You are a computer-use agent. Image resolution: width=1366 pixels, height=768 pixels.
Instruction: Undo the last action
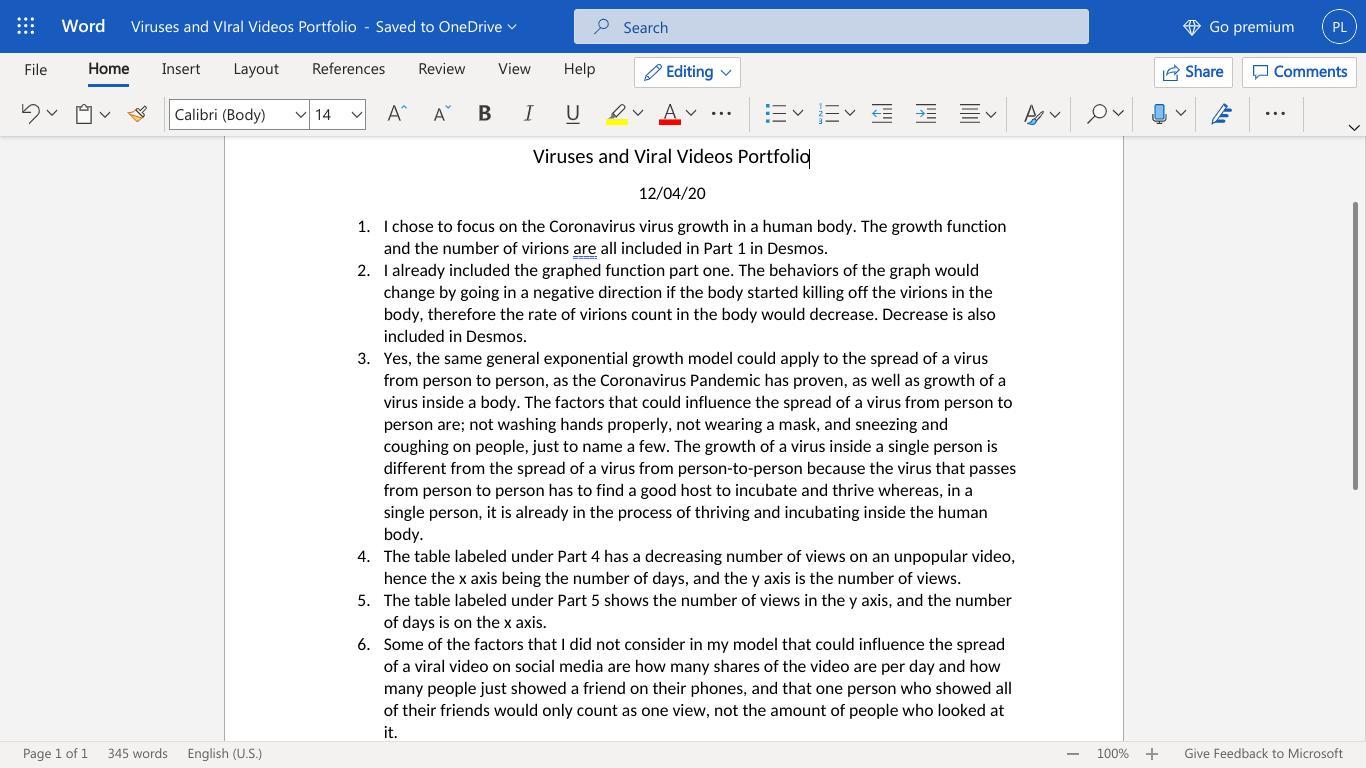[30, 114]
